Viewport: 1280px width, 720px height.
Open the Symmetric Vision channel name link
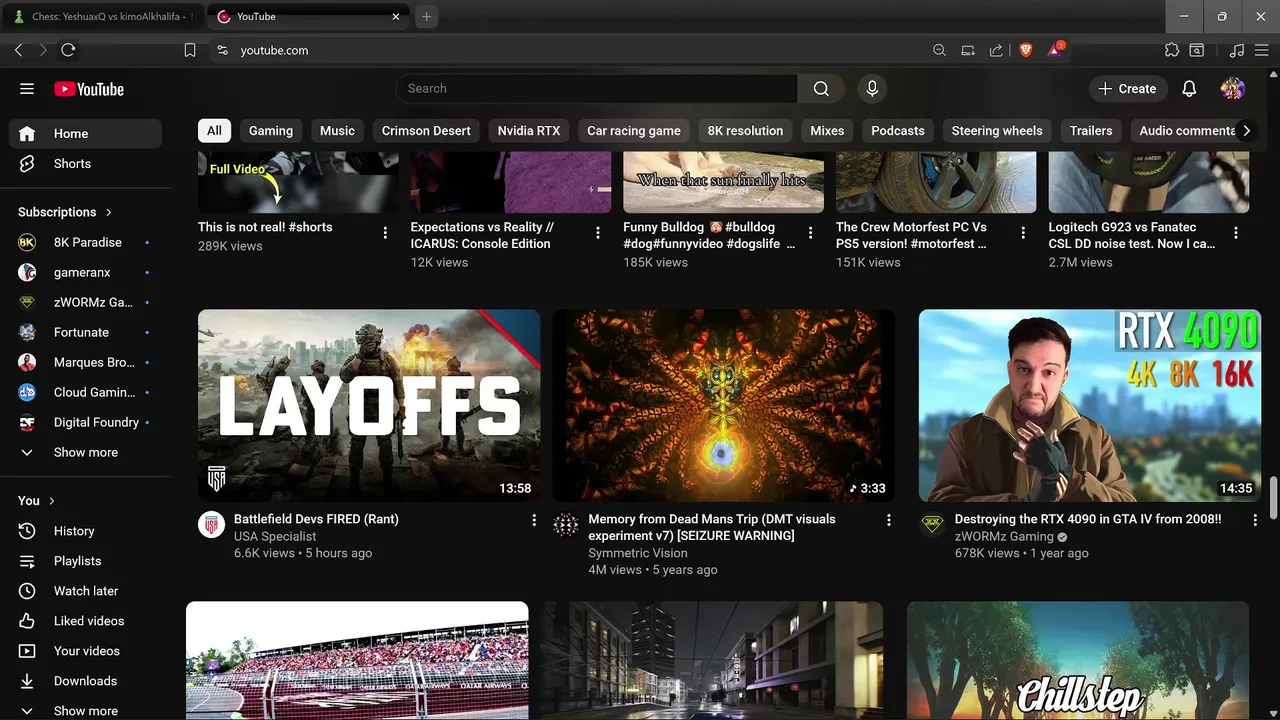coord(638,553)
